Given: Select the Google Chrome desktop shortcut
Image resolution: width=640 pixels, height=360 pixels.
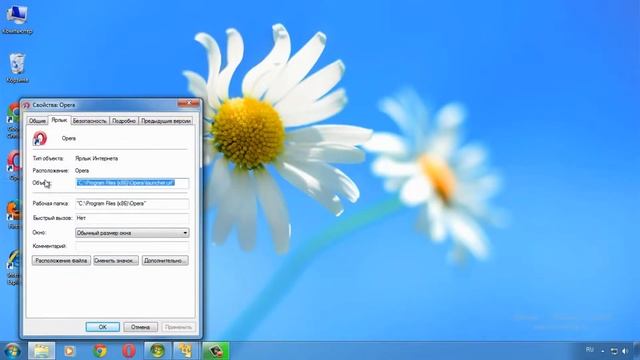Looking at the screenshot, I should point(13,120).
